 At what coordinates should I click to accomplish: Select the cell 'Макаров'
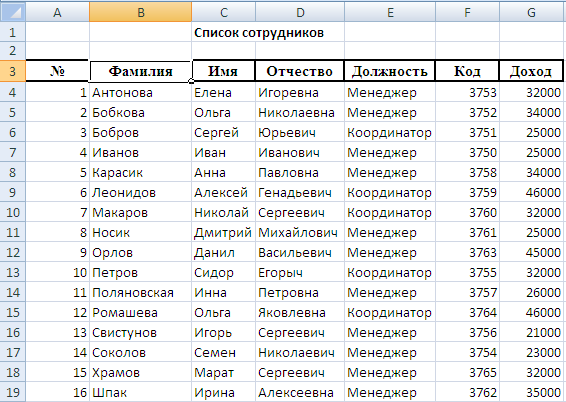140,212
